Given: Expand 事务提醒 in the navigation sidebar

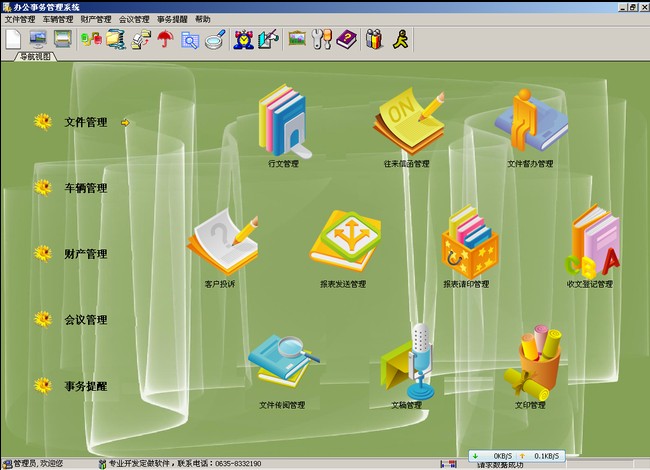Looking at the screenshot, I should (86, 386).
